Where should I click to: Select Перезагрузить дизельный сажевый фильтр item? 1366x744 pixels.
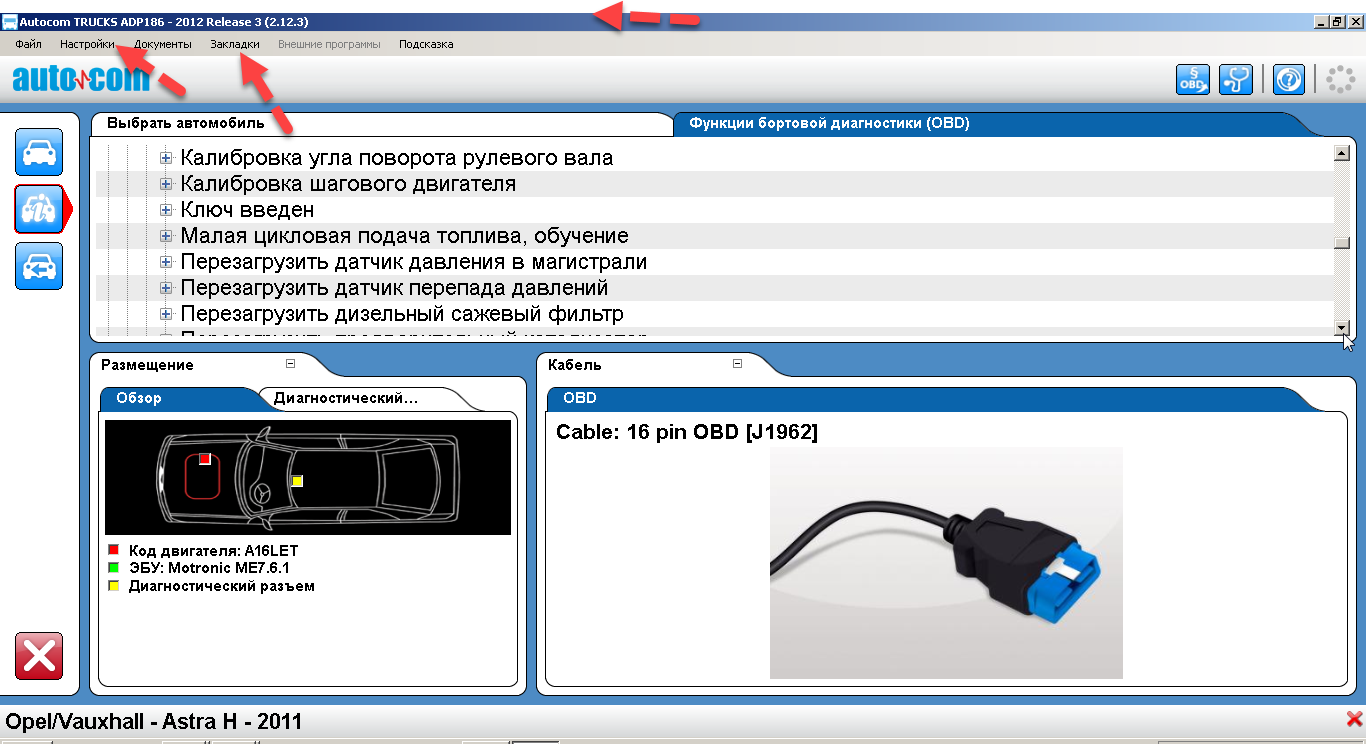coord(402,314)
